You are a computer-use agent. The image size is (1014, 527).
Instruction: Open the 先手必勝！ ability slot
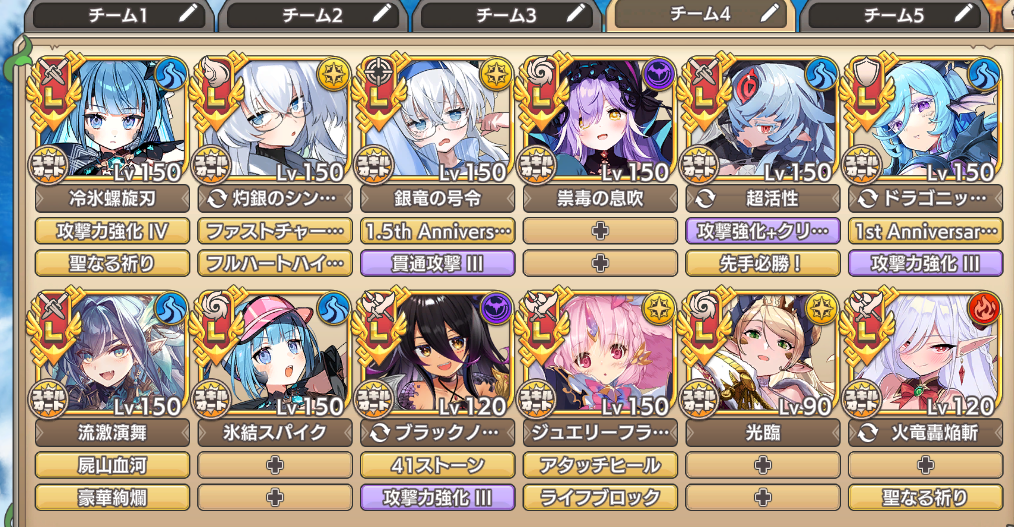click(763, 264)
